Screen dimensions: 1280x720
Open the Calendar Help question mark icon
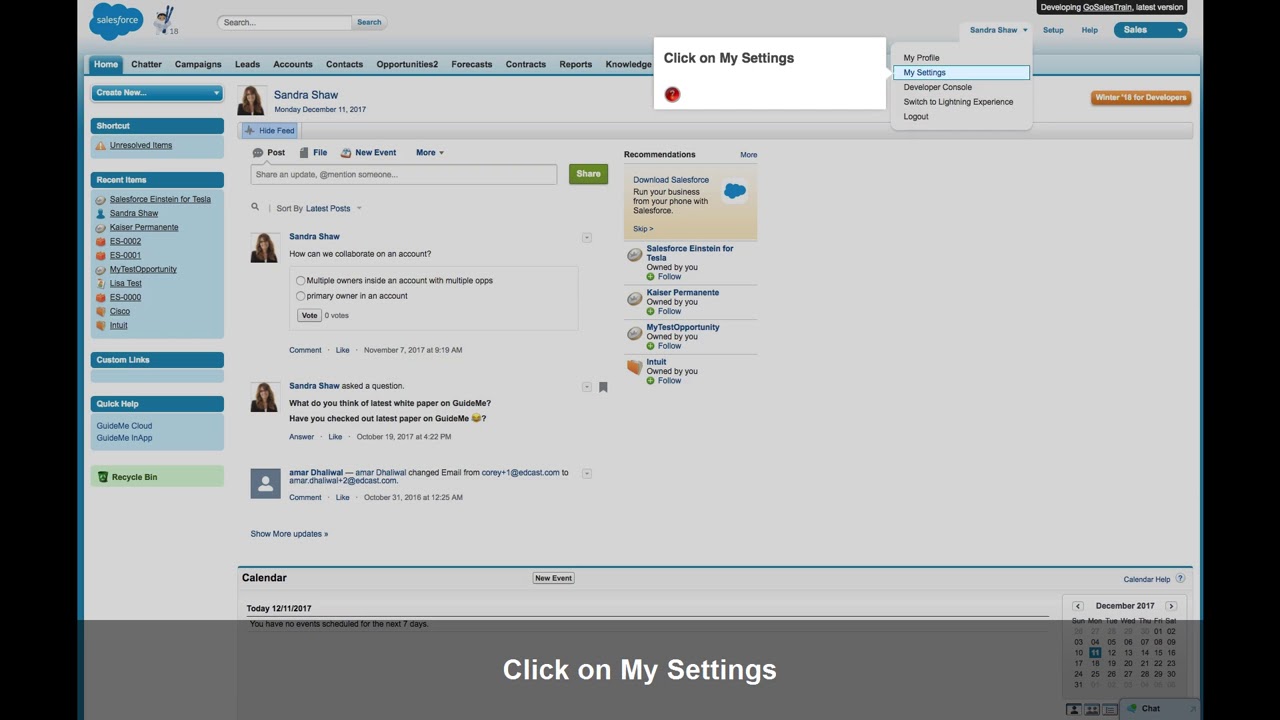[1180, 578]
